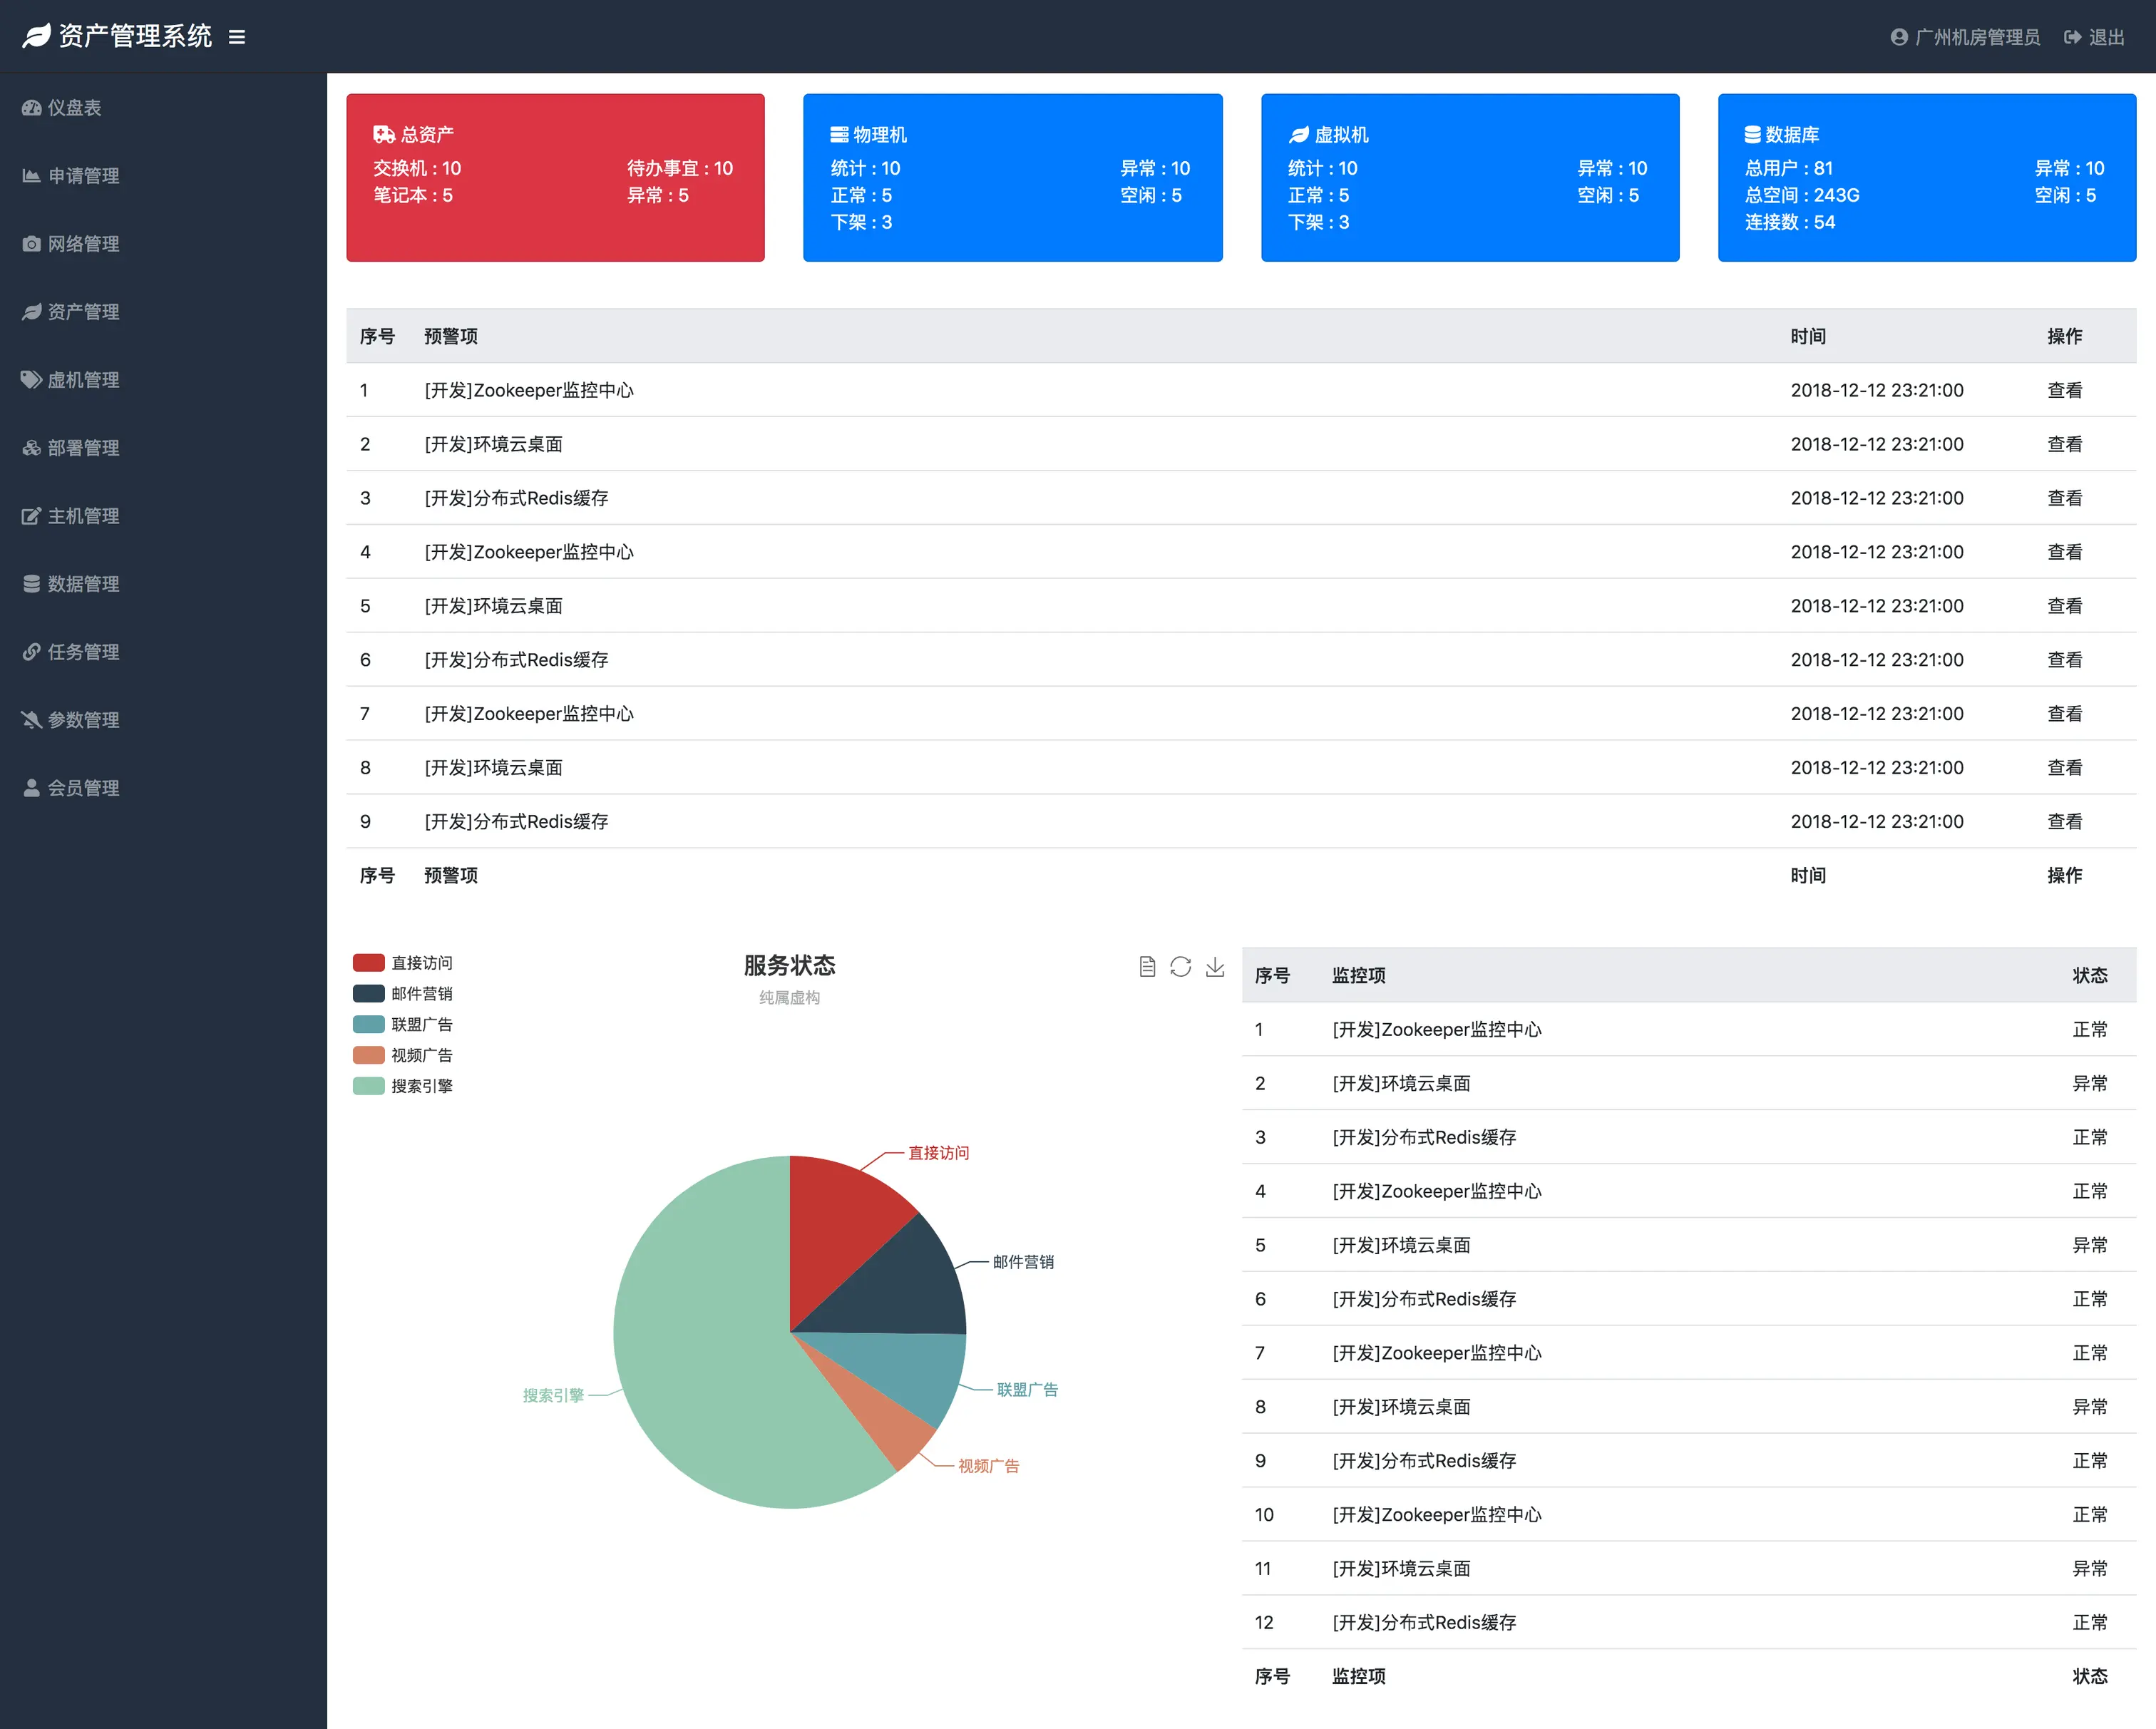Screen dimensions: 2156x1729
Task: Expand 虚机管理 sidebar section
Action: 83,380
